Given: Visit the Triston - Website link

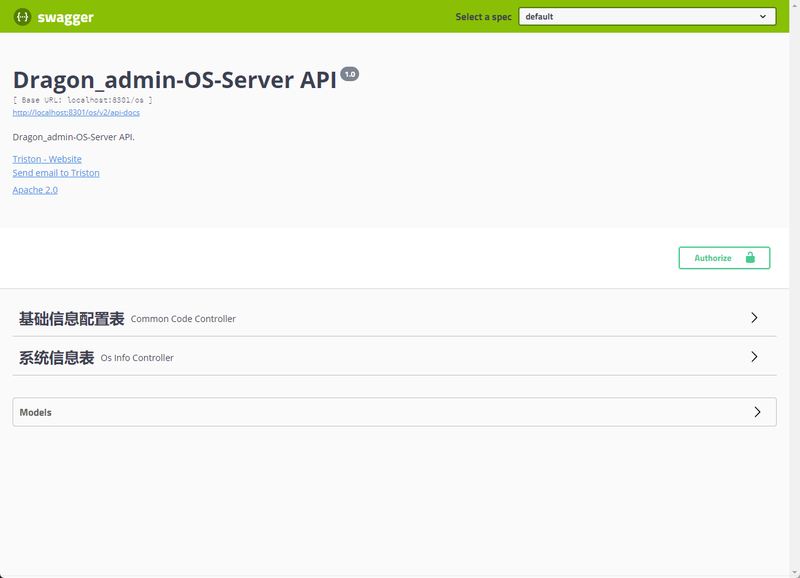Looking at the screenshot, I should pos(47,159).
